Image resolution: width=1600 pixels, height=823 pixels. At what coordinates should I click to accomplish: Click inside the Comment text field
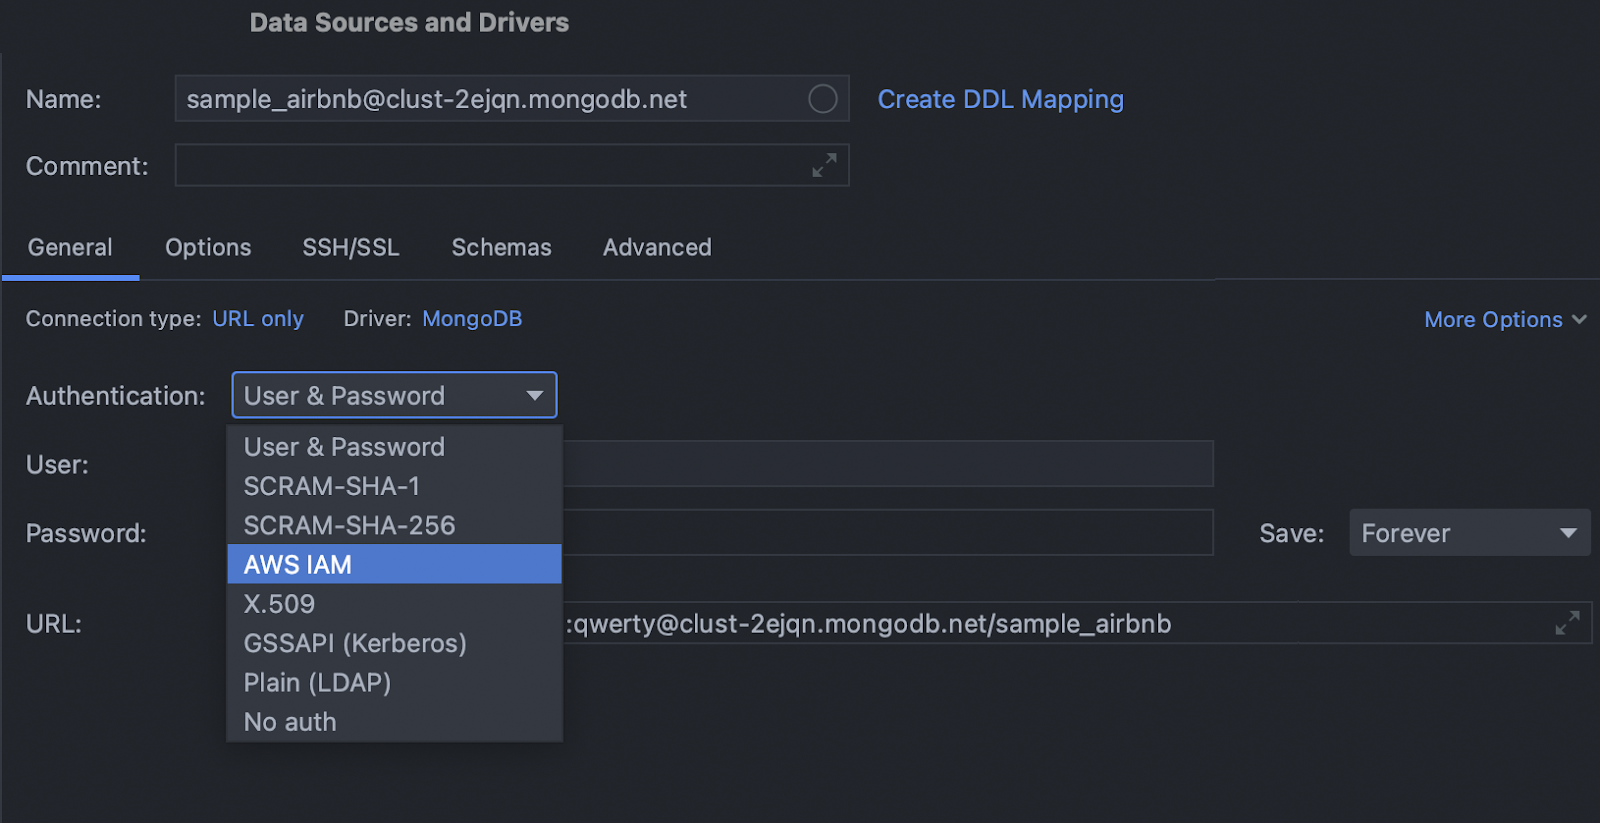point(490,166)
